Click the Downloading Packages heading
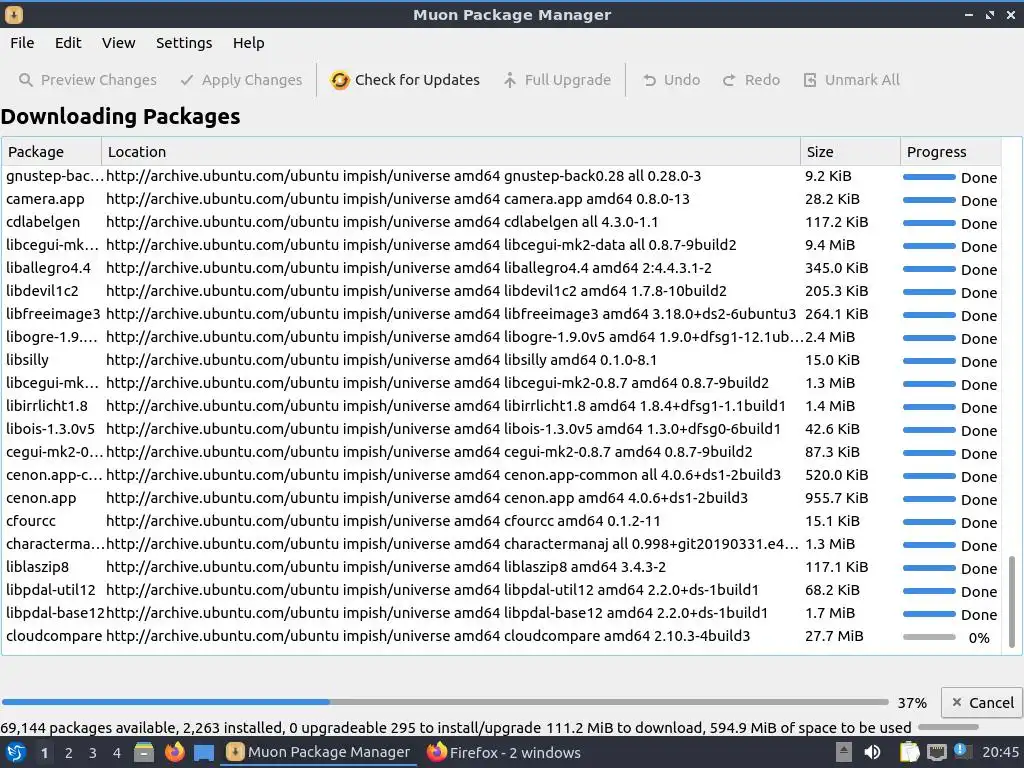1024x768 pixels. click(x=120, y=116)
